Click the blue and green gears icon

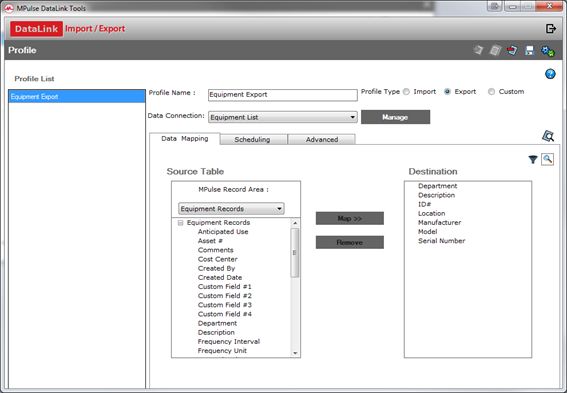click(547, 51)
